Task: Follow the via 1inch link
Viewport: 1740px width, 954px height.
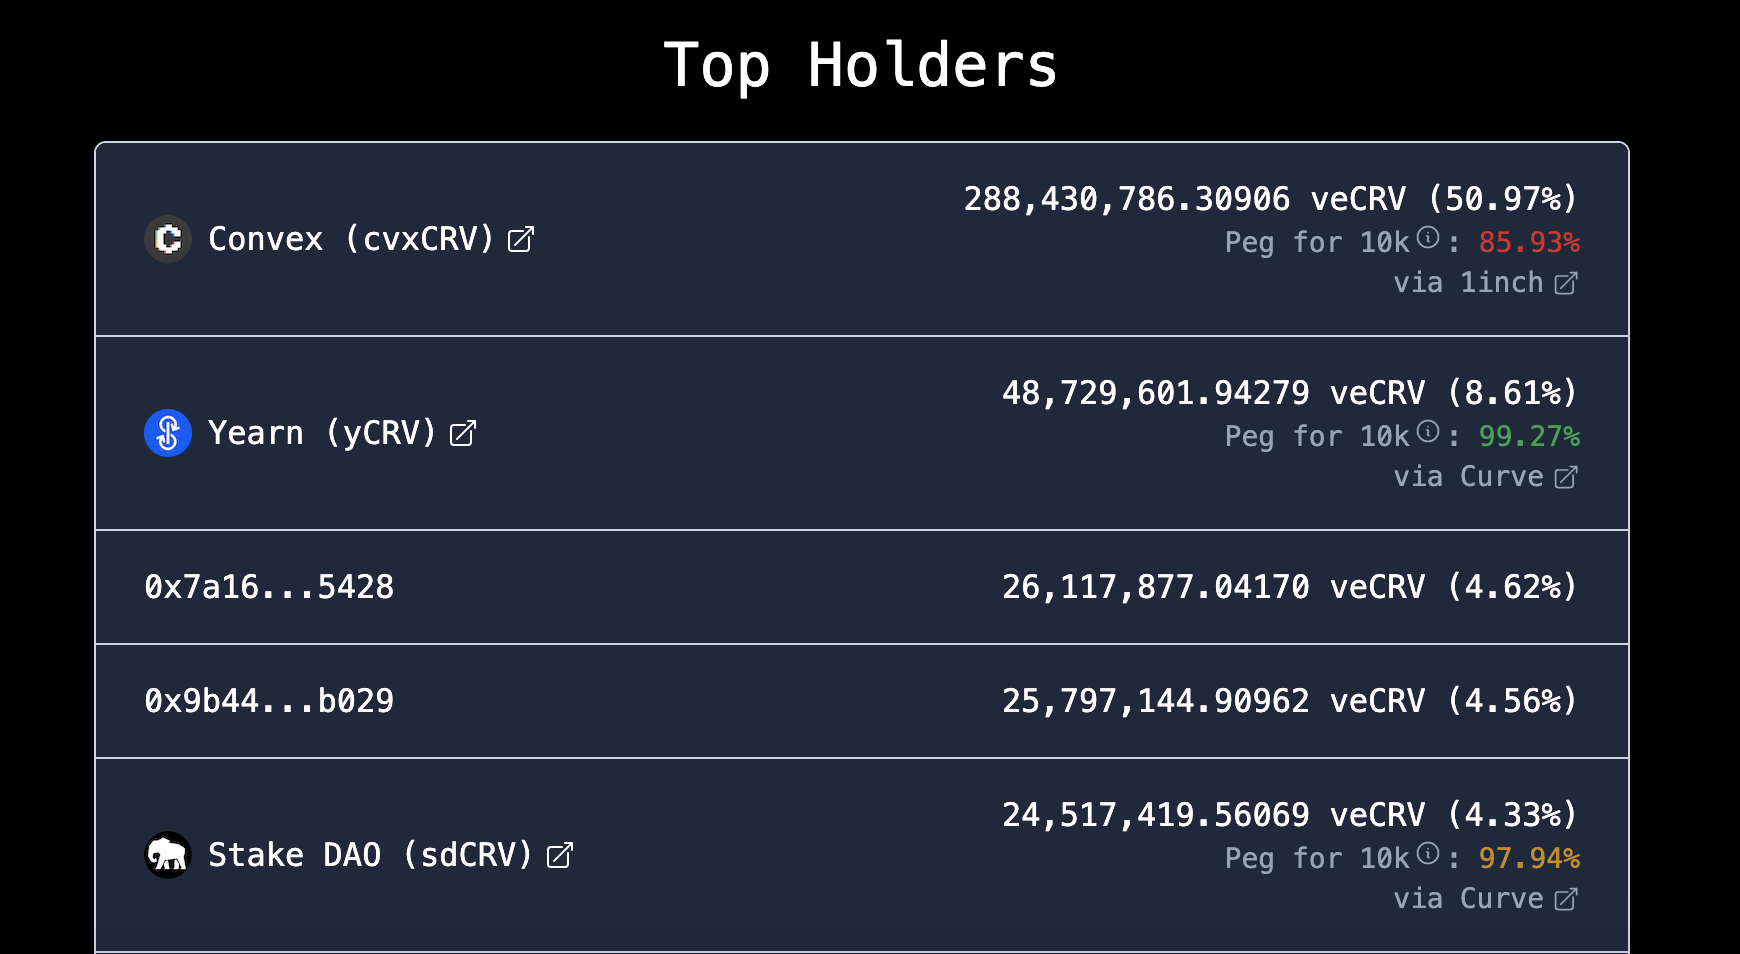Action: pyautogui.click(x=1468, y=283)
